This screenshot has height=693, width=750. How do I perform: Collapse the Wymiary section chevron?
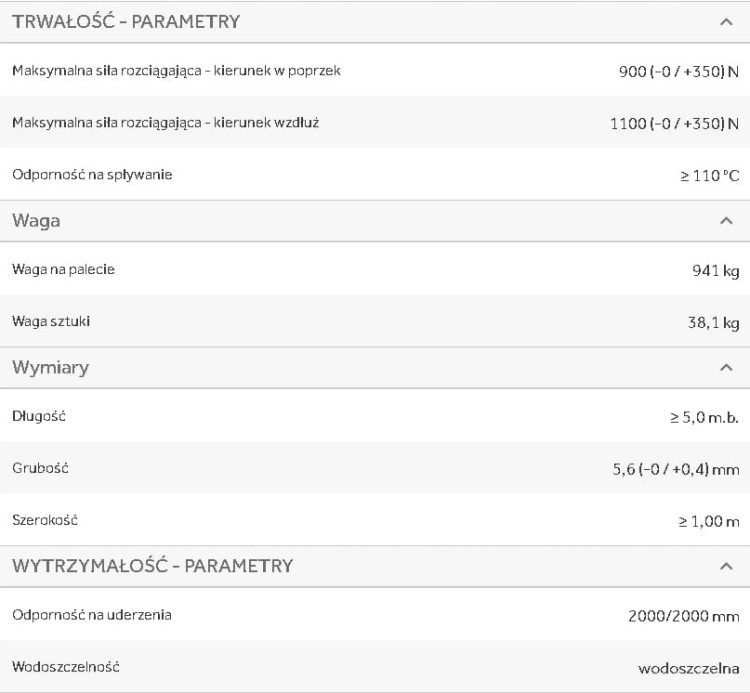tap(726, 368)
